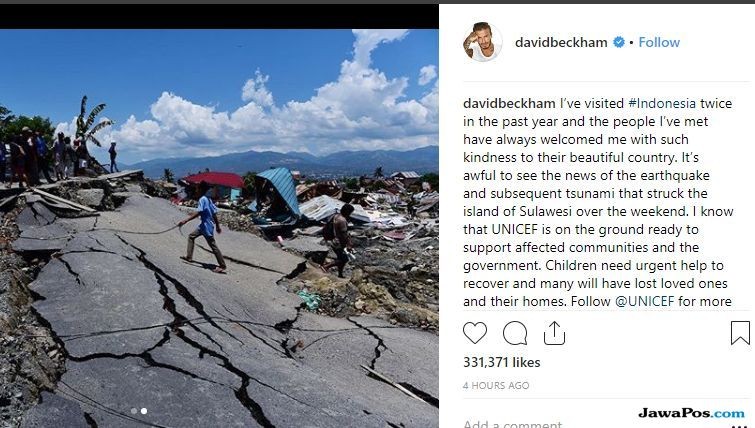The width and height of the screenshot is (755, 428).
Task: Open the davidbeckham username in the post header
Action: tap(561, 42)
